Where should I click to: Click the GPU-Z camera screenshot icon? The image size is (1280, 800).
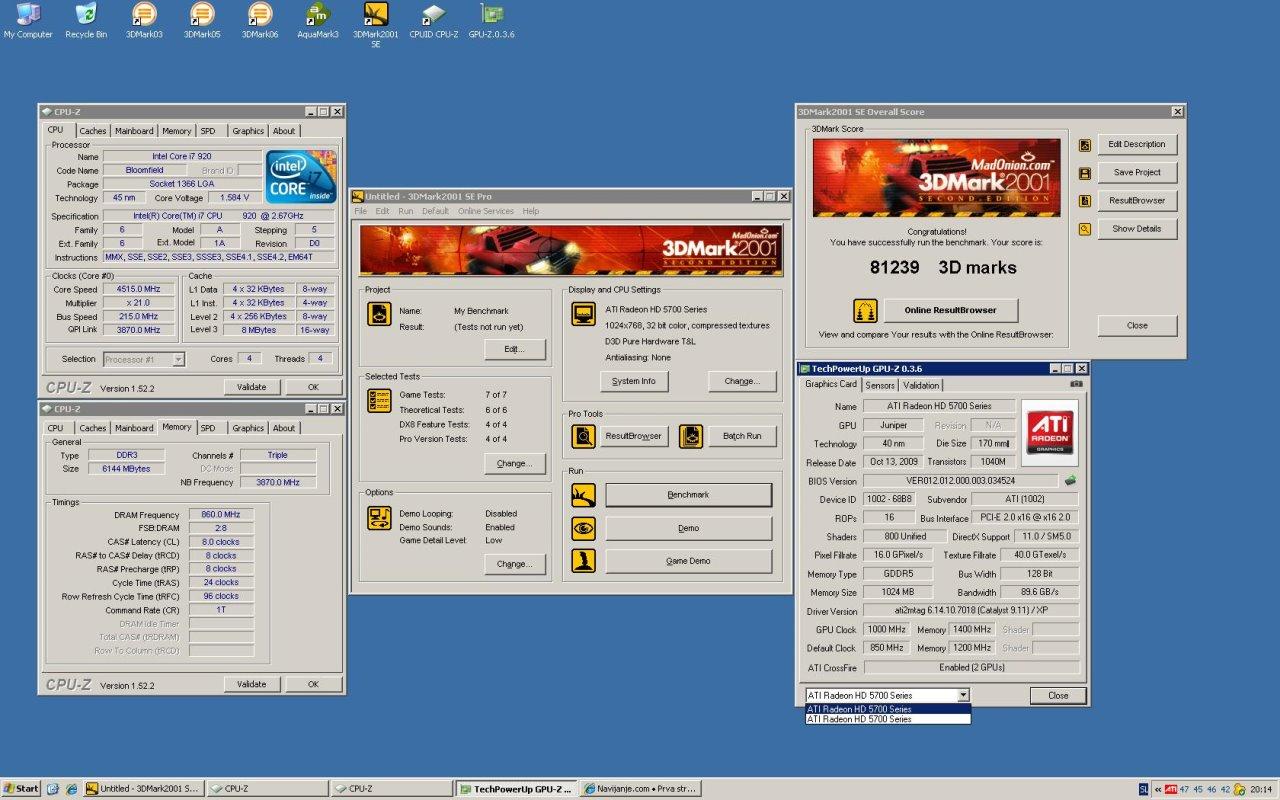1076,384
